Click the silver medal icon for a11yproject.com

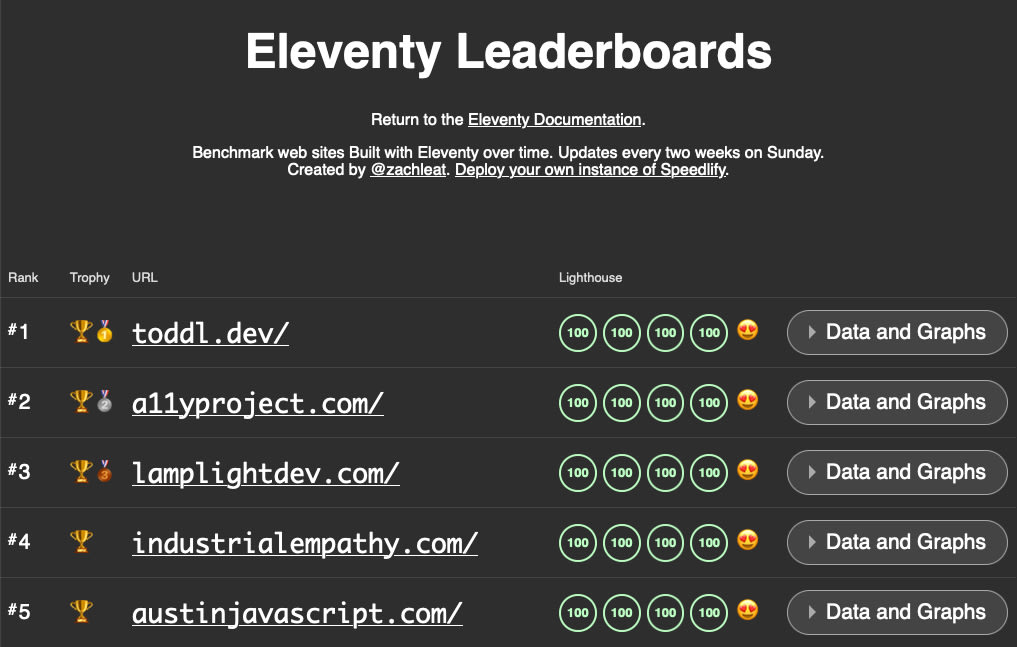[104, 401]
